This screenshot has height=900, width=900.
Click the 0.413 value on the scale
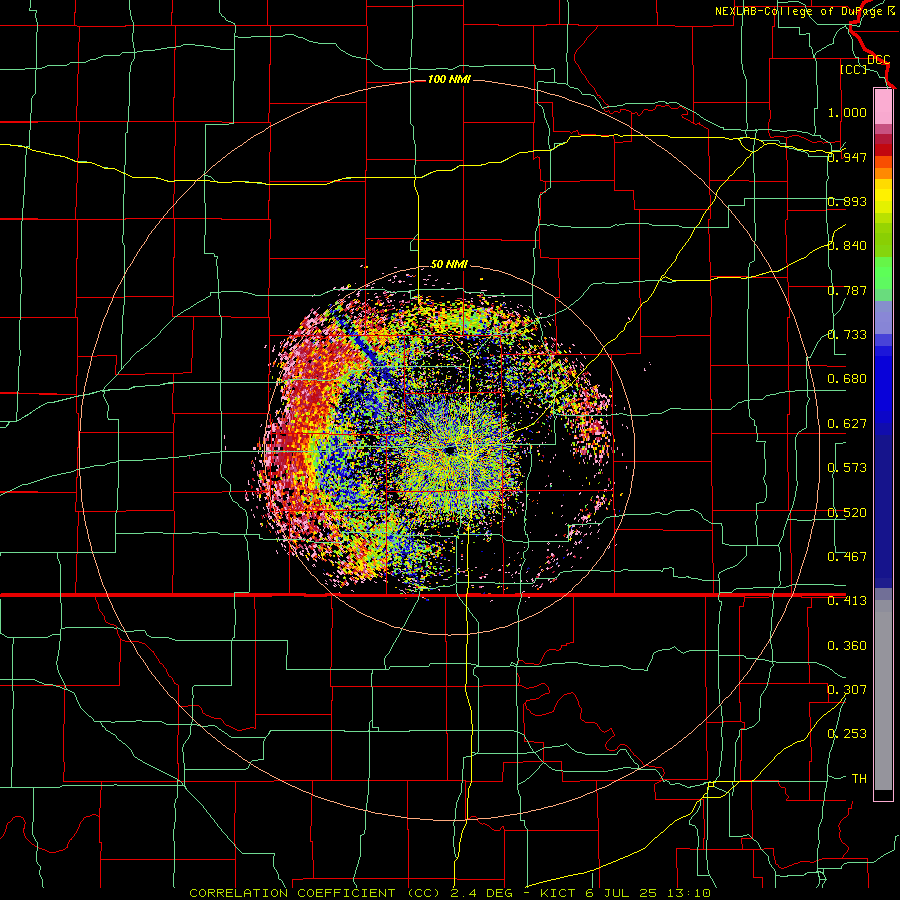847,601
